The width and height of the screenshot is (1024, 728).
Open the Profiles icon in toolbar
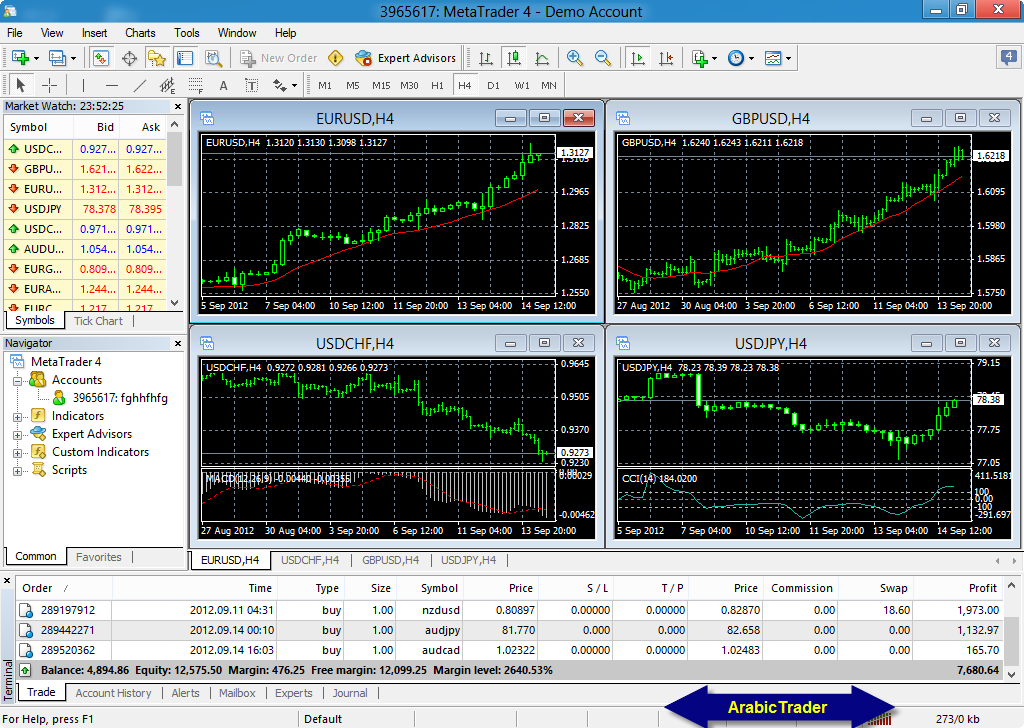(57, 58)
